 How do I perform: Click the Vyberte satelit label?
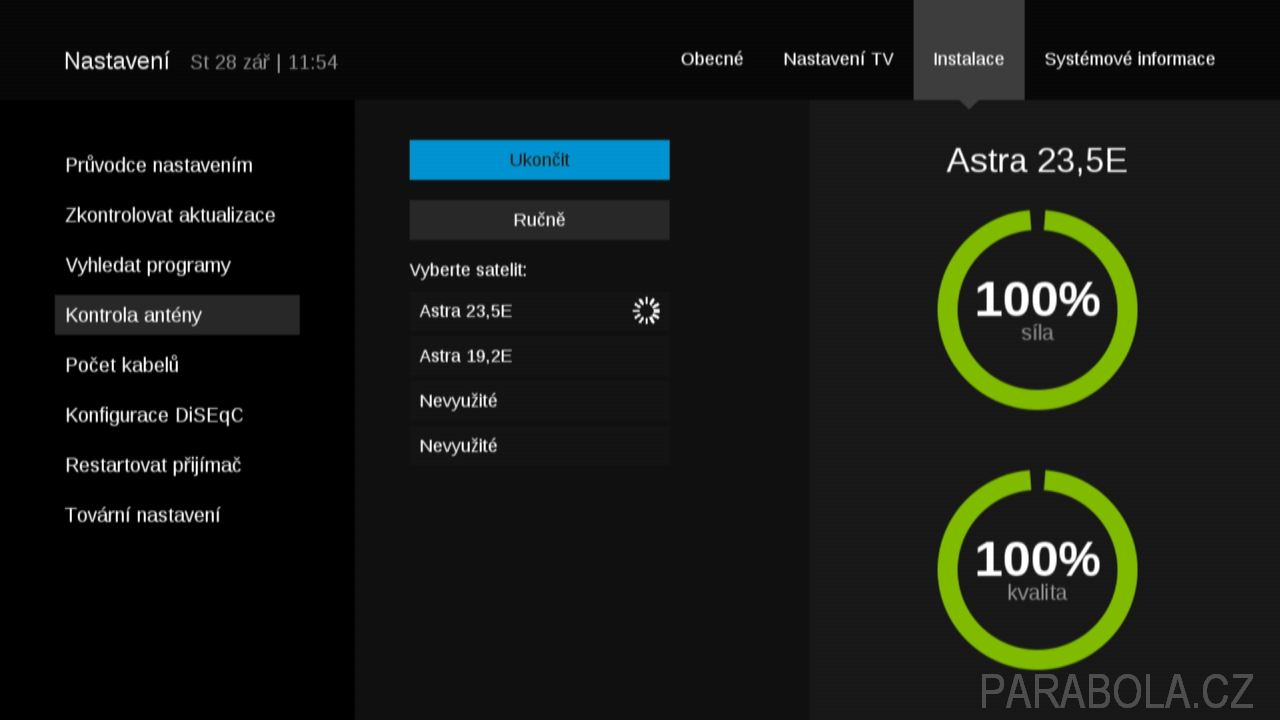[x=468, y=270]
